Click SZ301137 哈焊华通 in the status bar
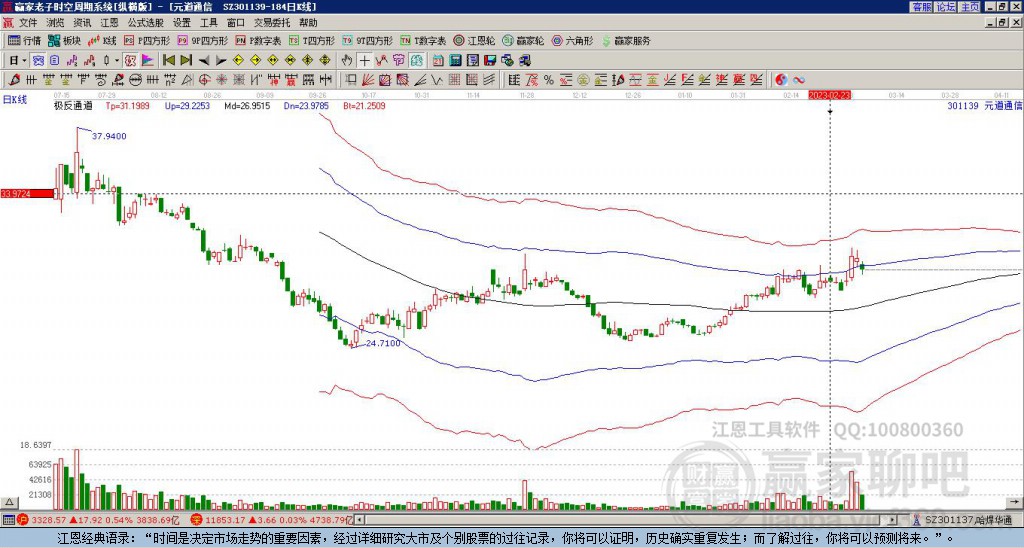The image size is (1024, 548). (x=967, y=520)
